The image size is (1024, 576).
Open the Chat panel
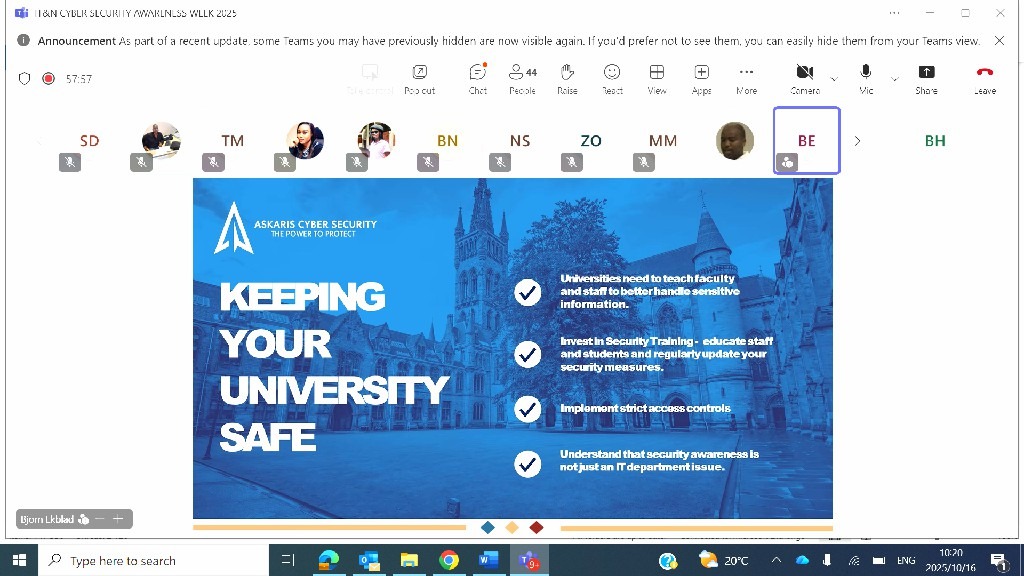pos(478,78)
